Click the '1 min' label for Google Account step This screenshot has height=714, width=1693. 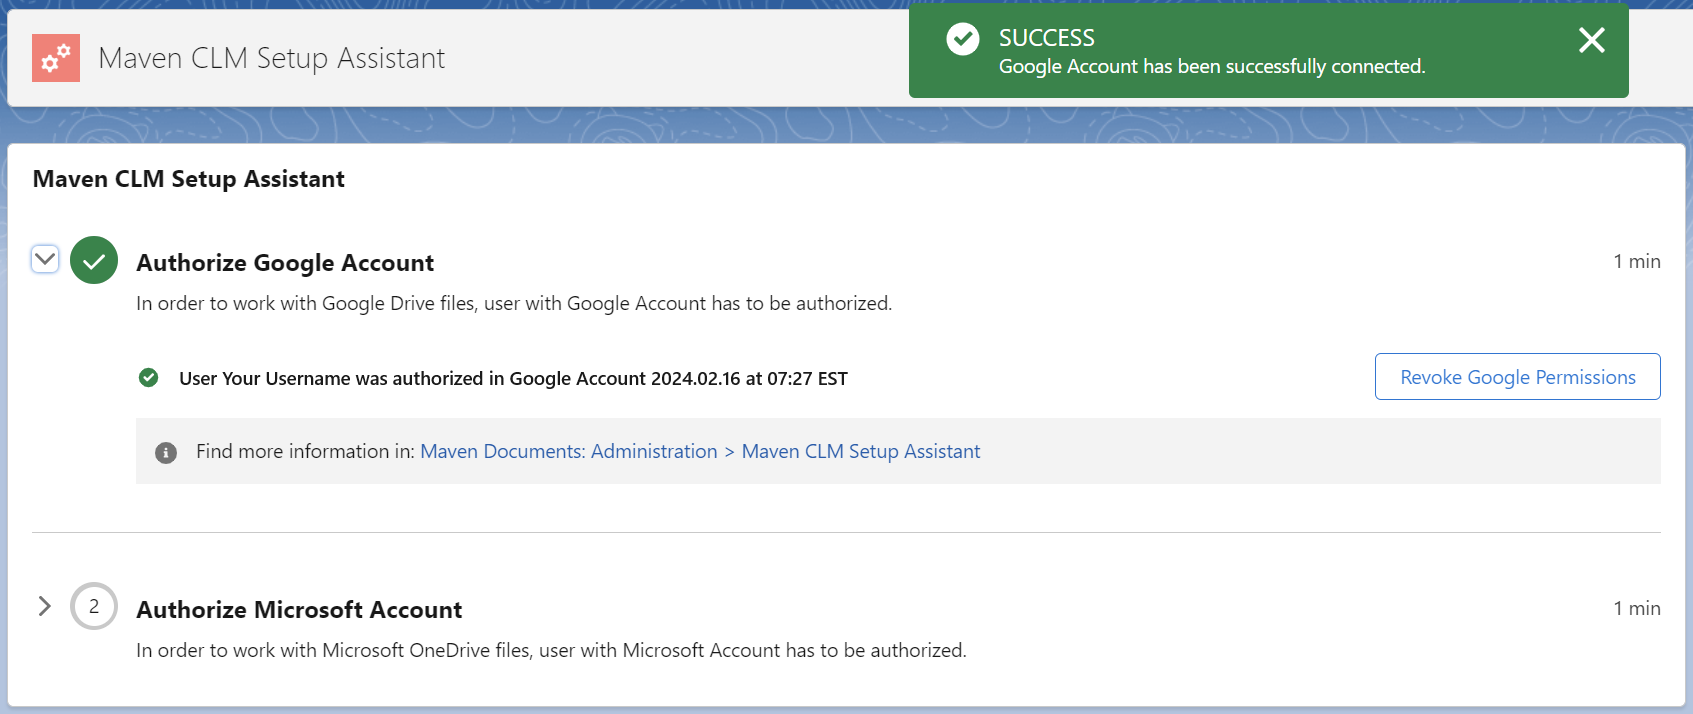(1637, 261)
